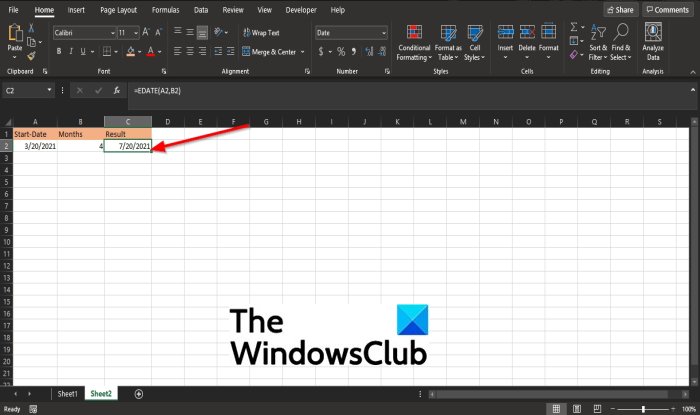Open the Calibri font name dropdown
Screen dimensions: 700x415
(x=112, y=33)
